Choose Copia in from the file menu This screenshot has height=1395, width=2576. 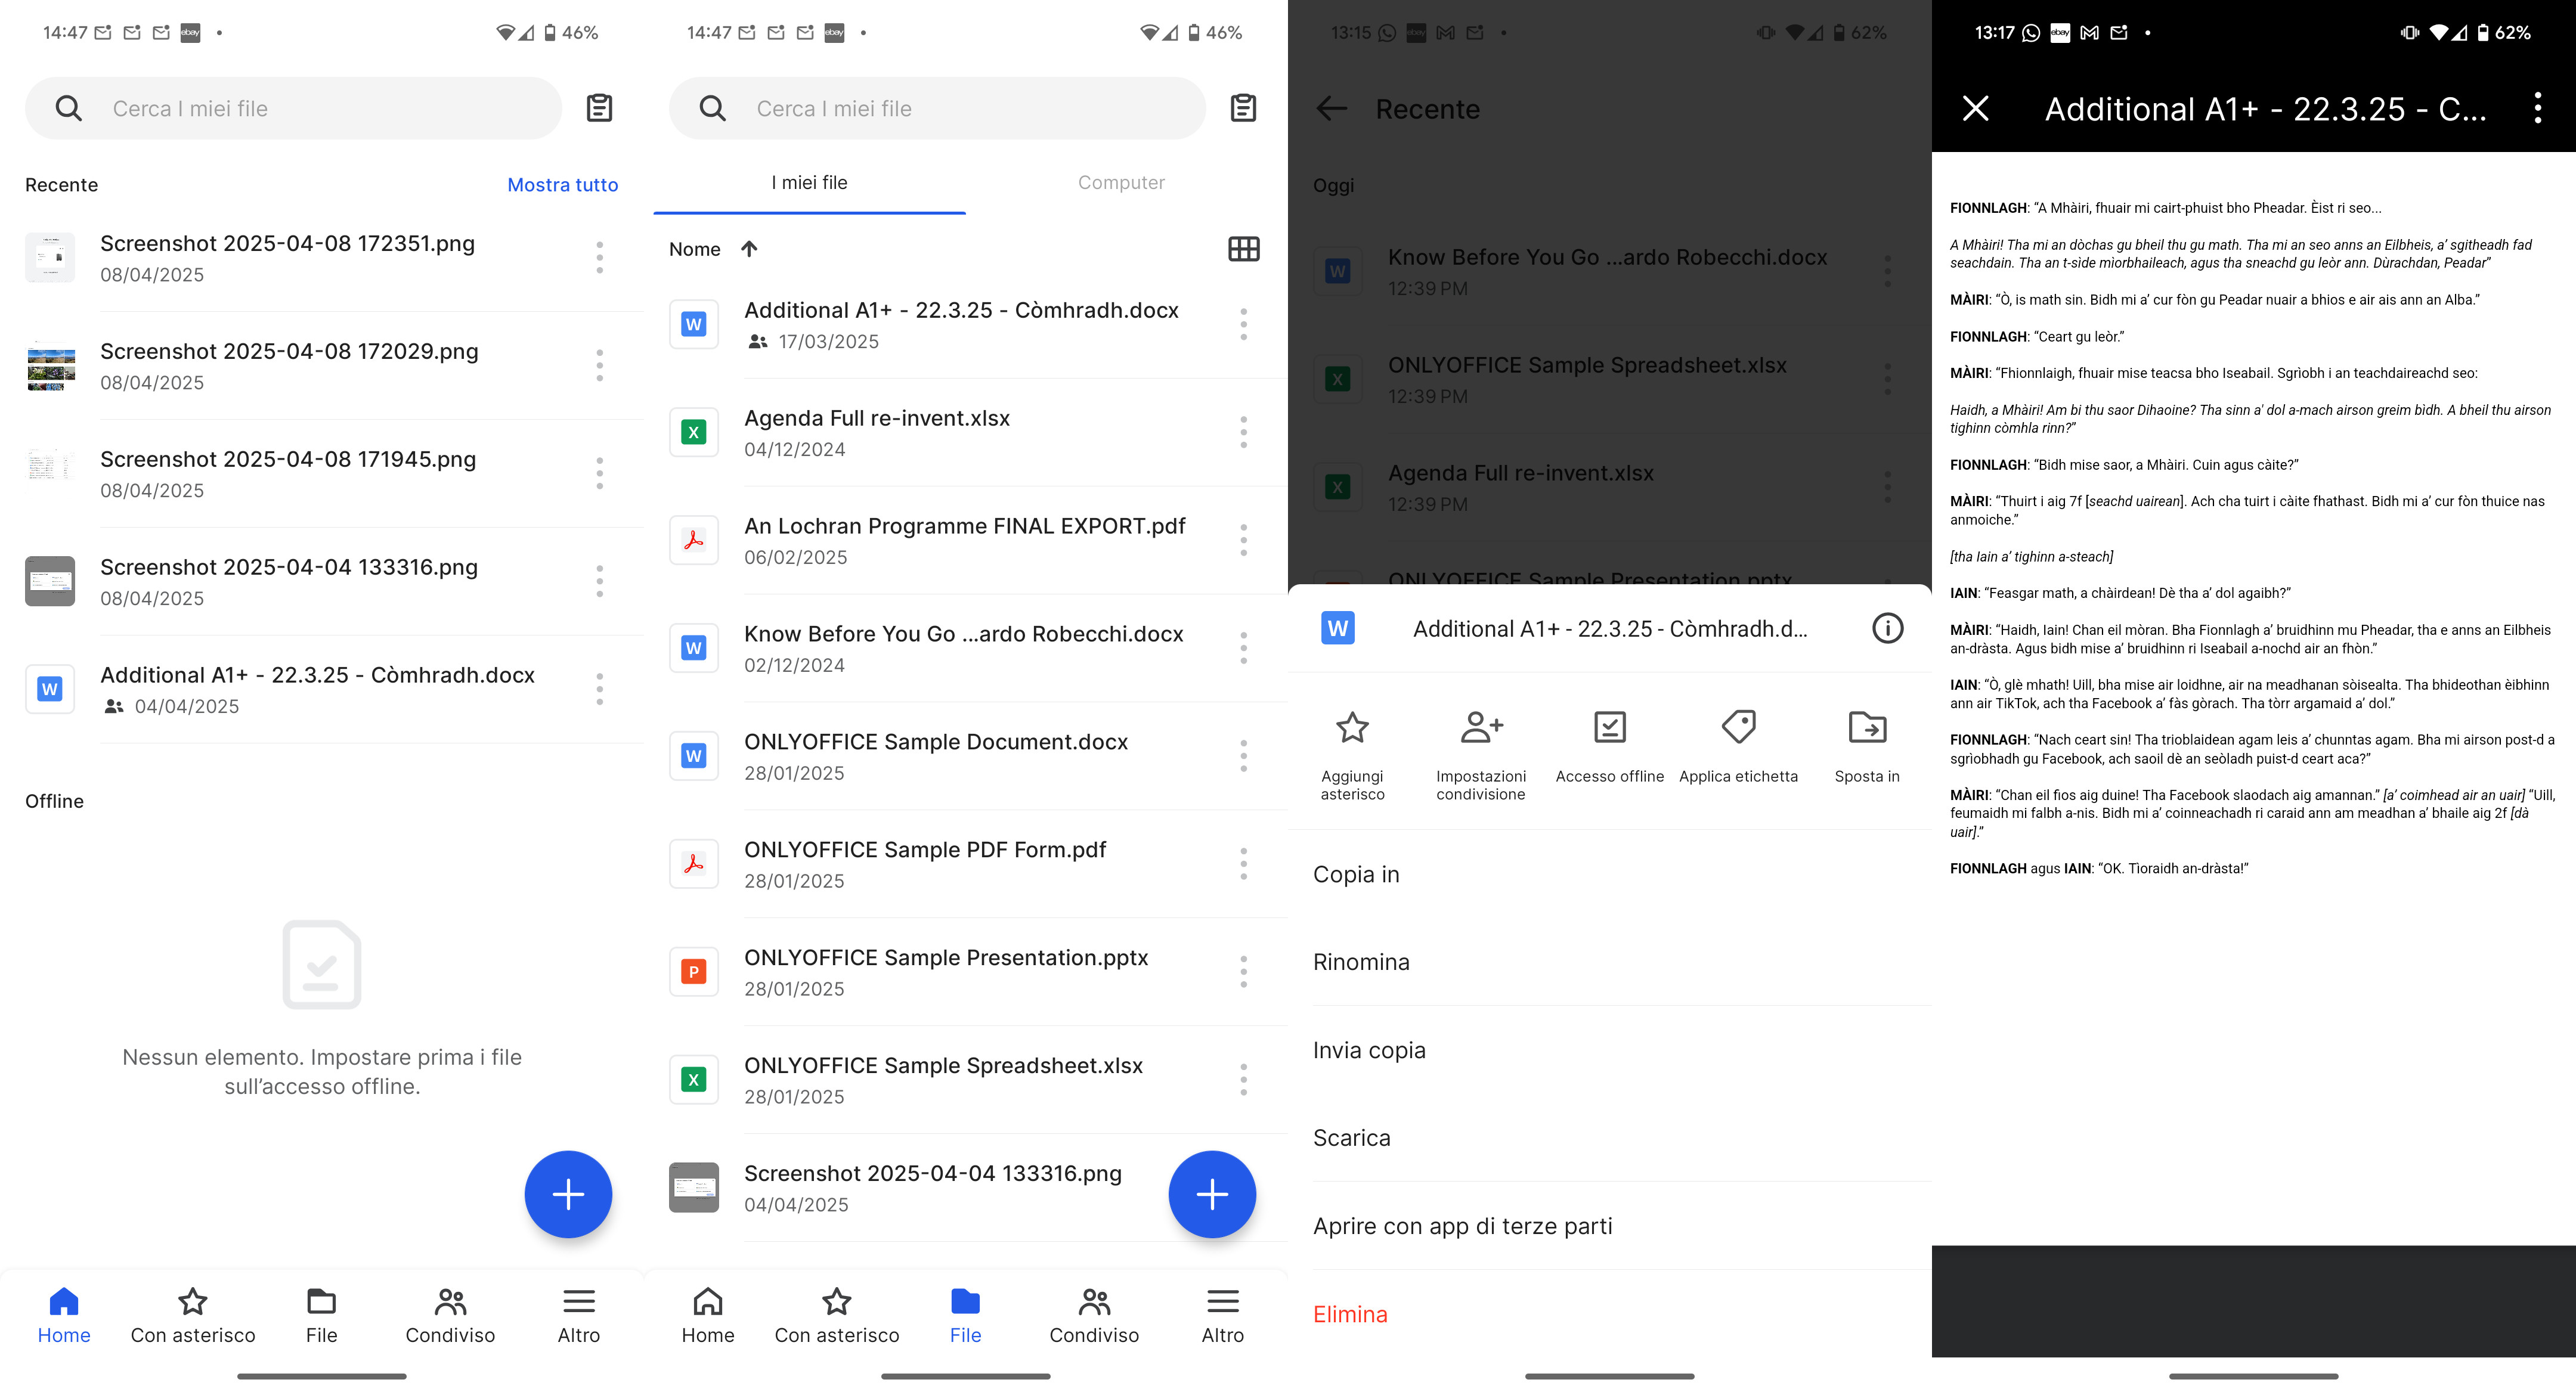pos(1609,874)
